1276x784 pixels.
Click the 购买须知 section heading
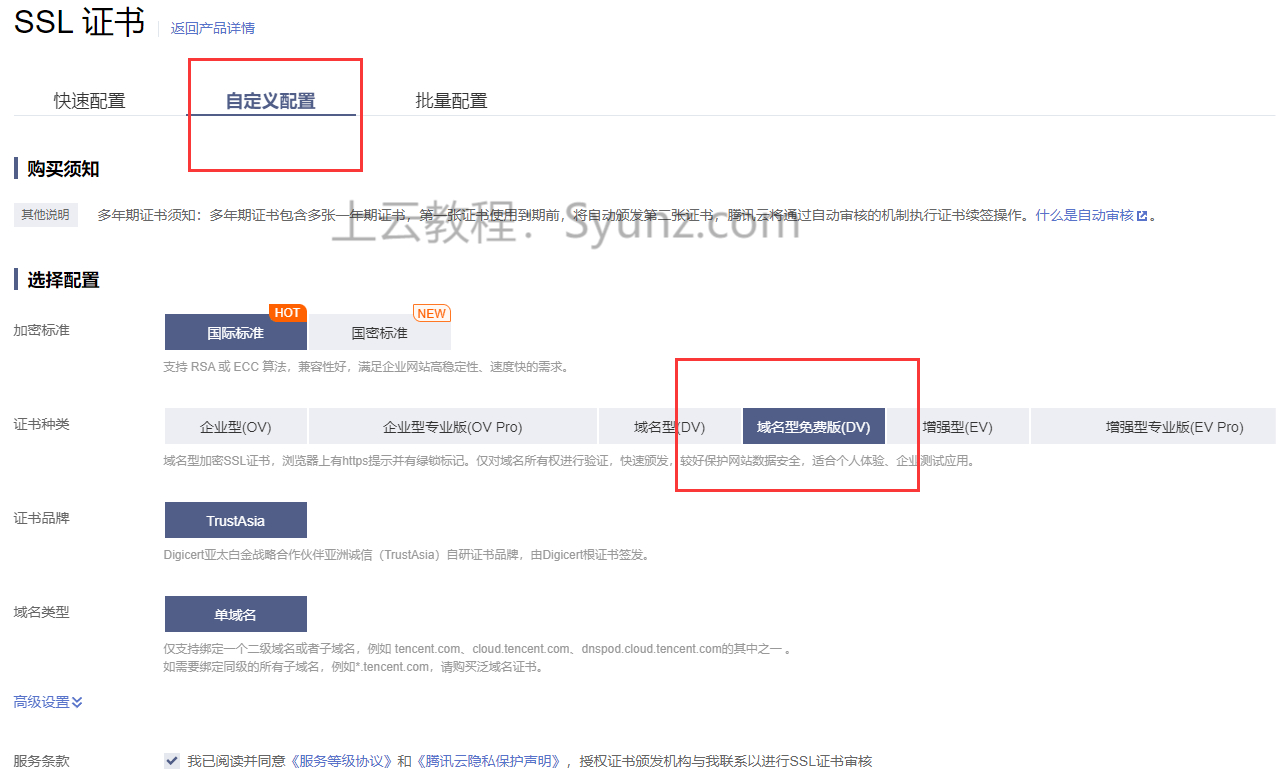[x=63, y=169]
